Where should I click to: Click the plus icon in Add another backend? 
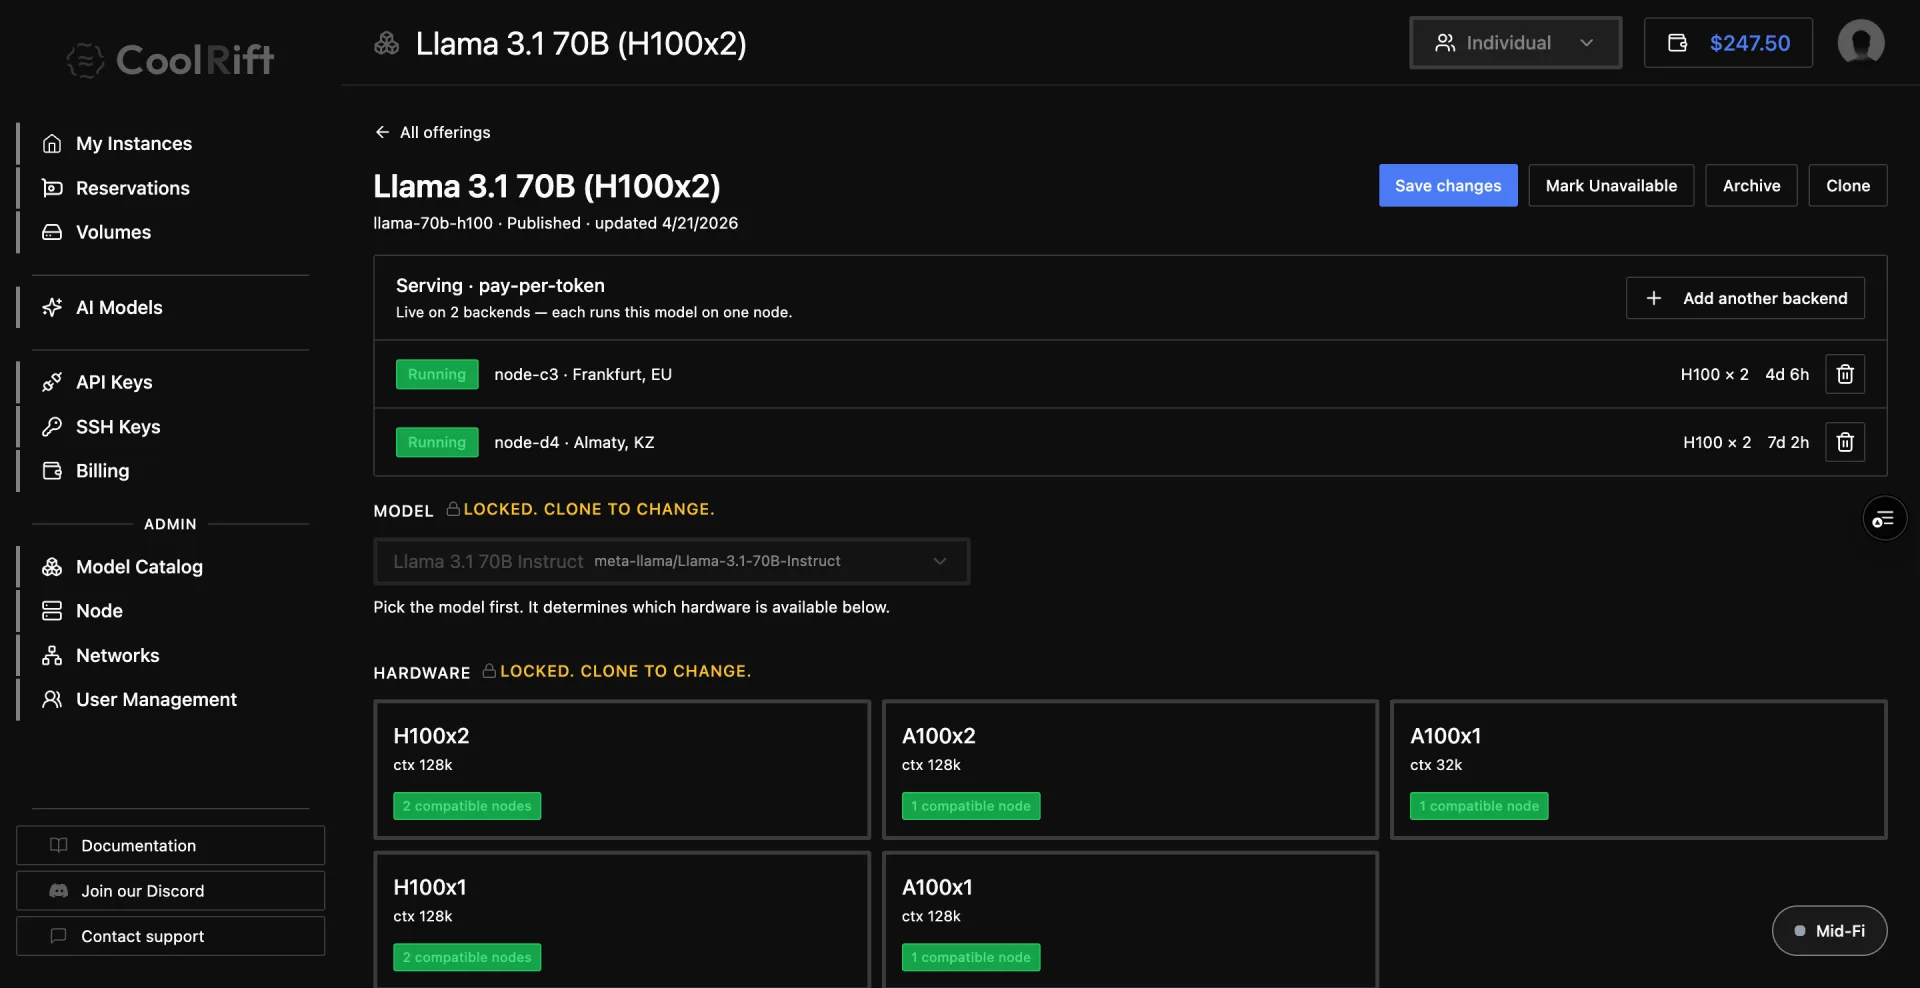pyautogui.click(x=1654, y=298)
